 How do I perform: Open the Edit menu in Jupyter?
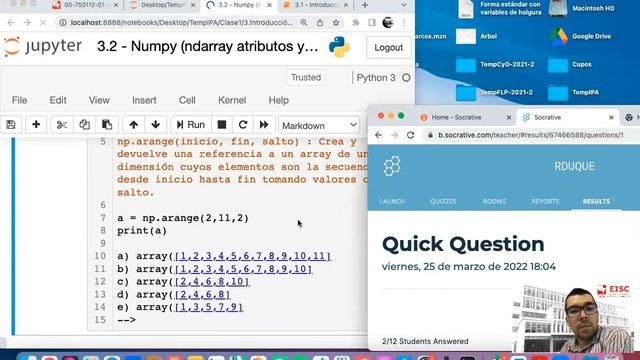(x=58, y=100)
